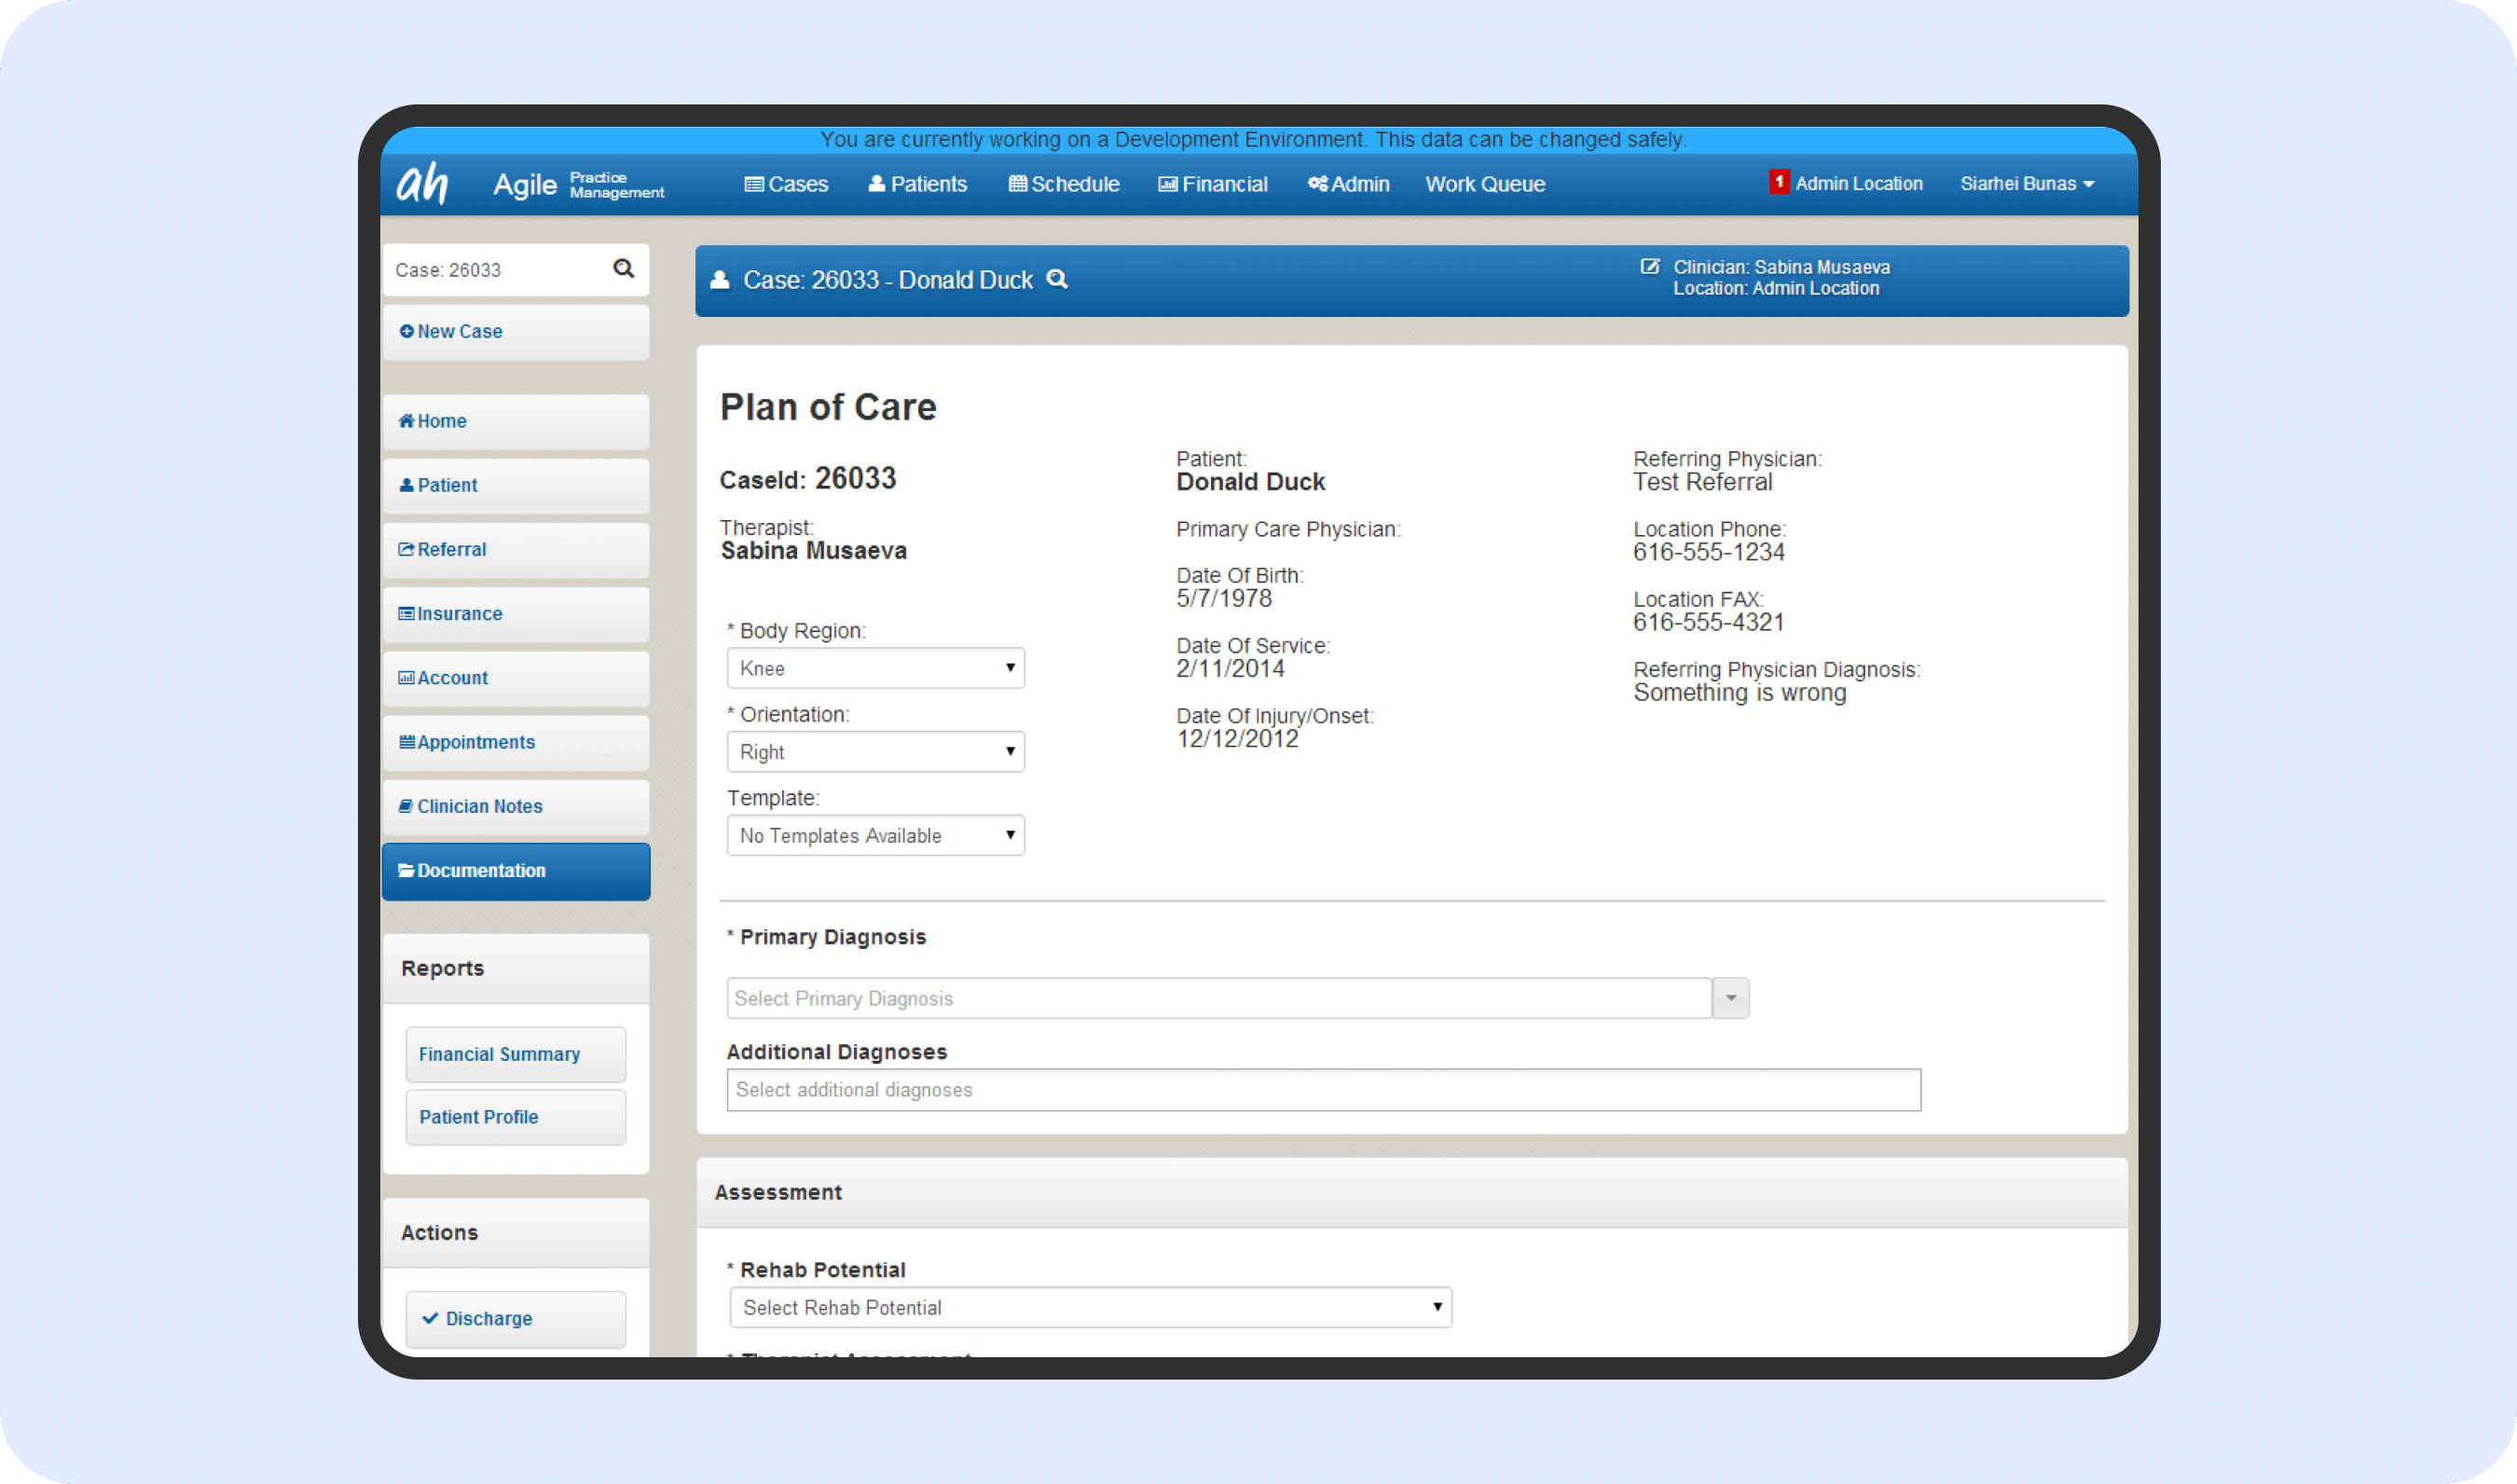The image size is (2517, 1484).
Task: Click the edit clinician pencil icon
Action: 1650,267
